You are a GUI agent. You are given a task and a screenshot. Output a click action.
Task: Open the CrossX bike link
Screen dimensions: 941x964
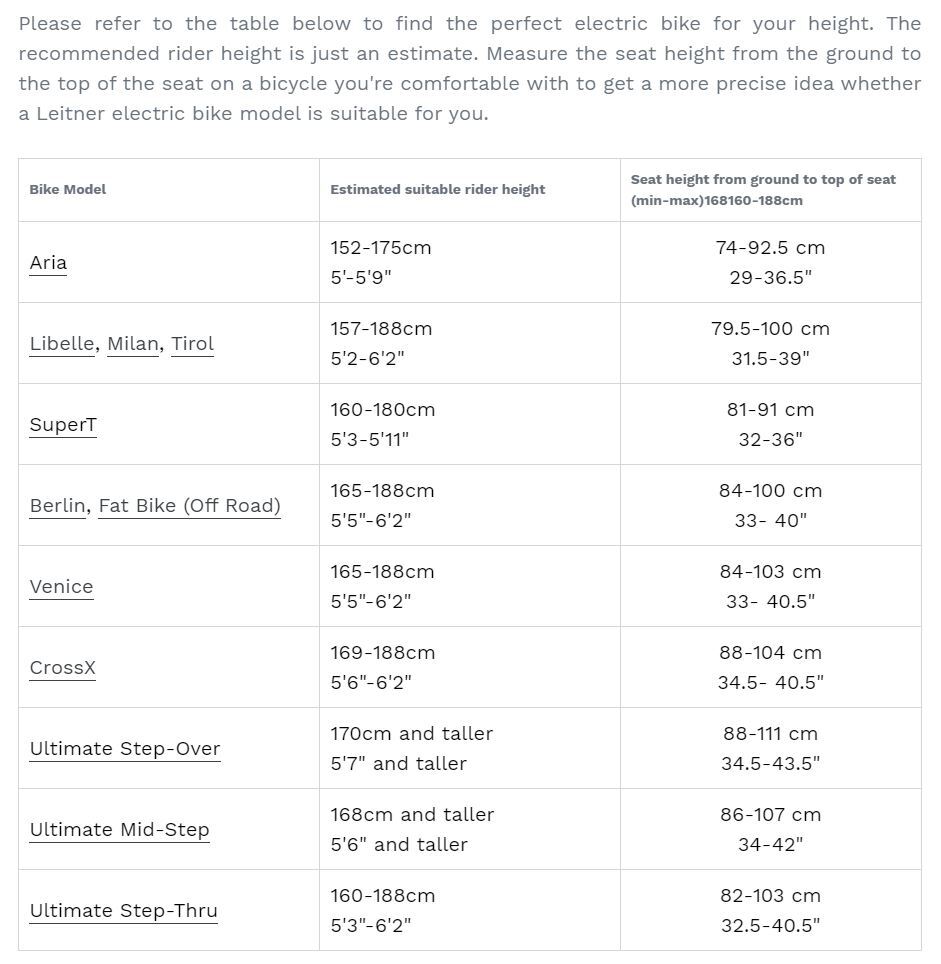[62, 668]
